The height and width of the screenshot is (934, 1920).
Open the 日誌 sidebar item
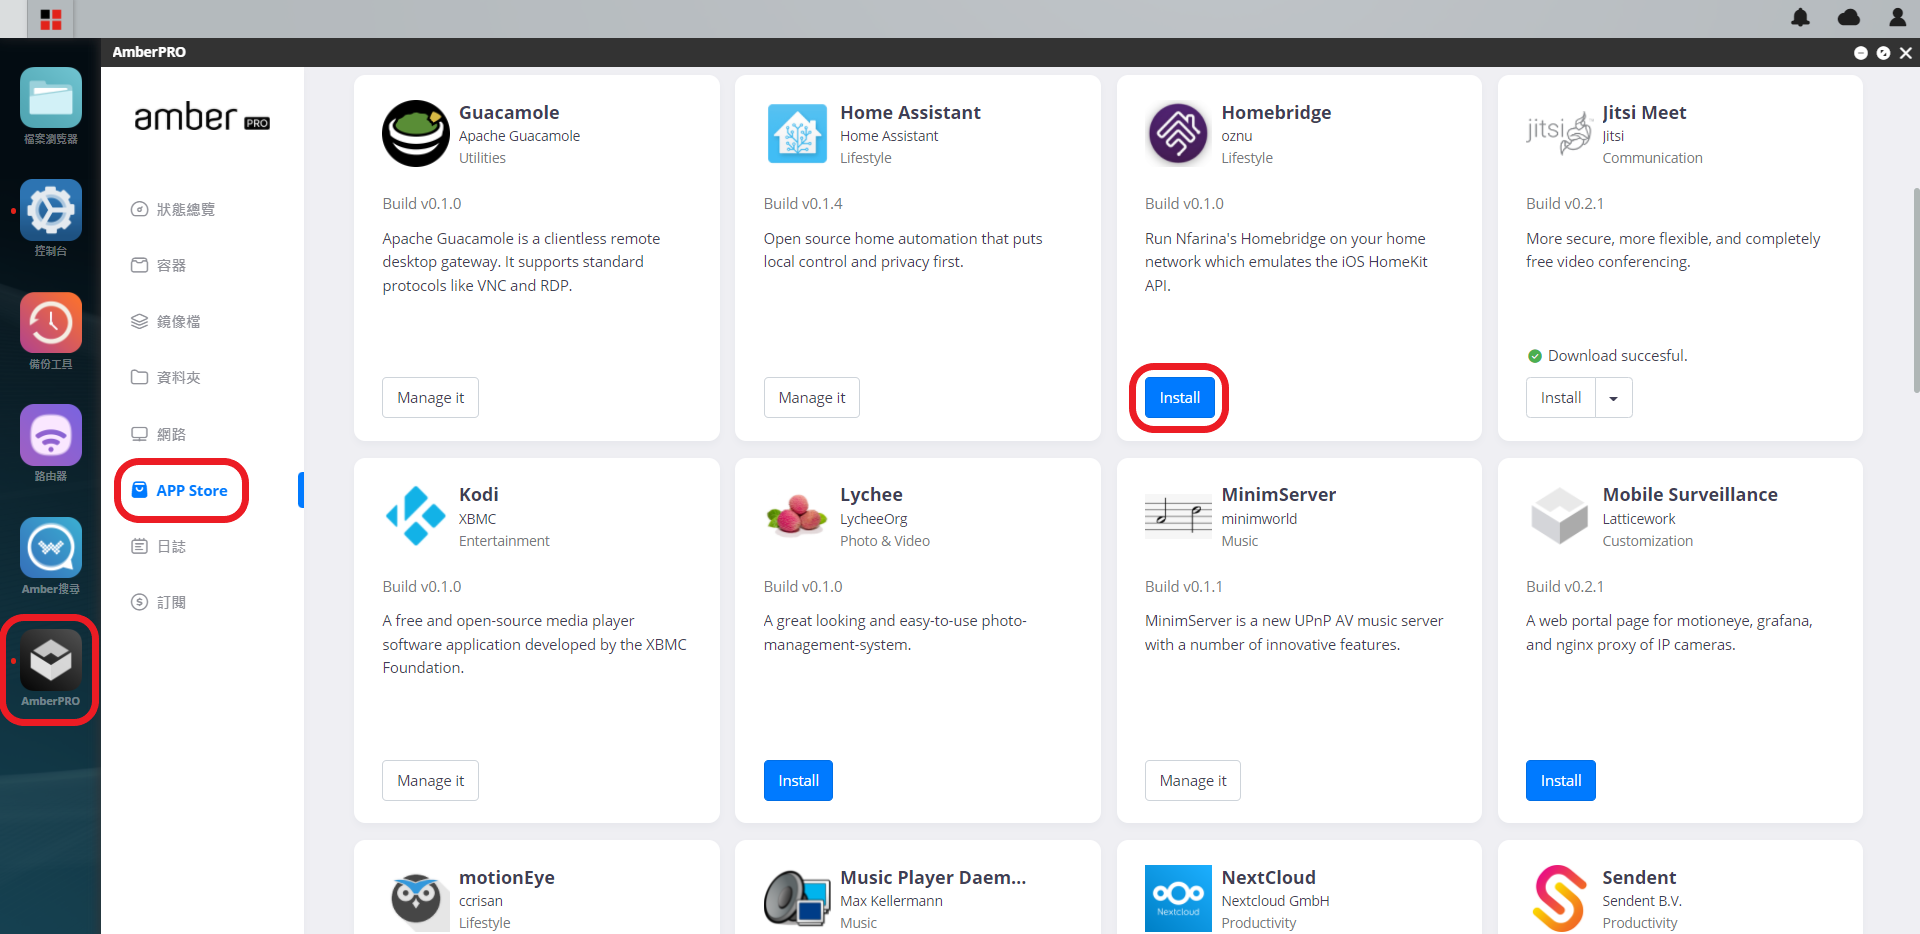click(159, 546)
